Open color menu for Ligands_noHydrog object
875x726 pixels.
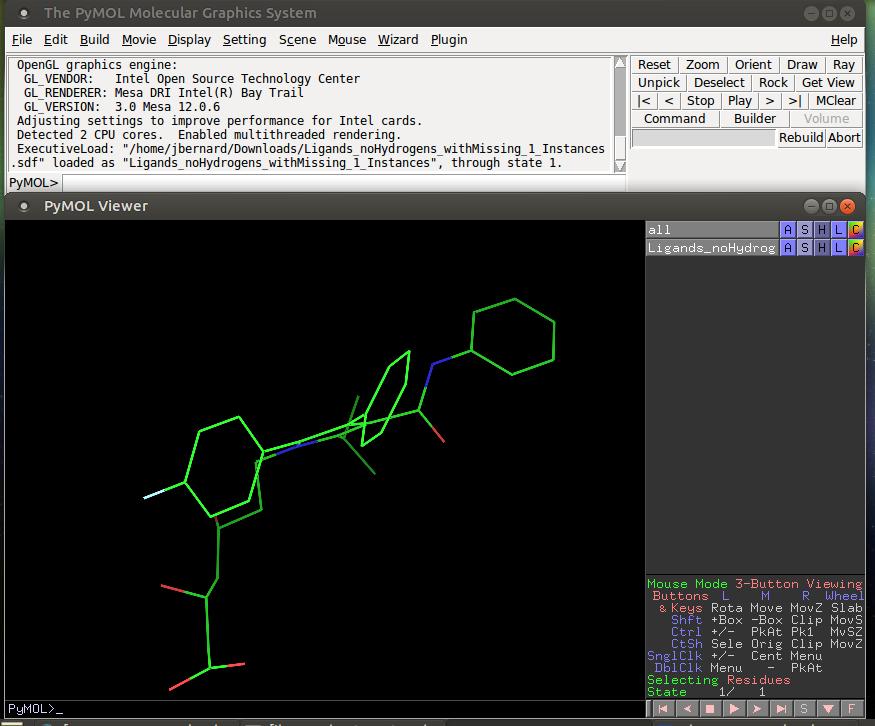(855, 247)
